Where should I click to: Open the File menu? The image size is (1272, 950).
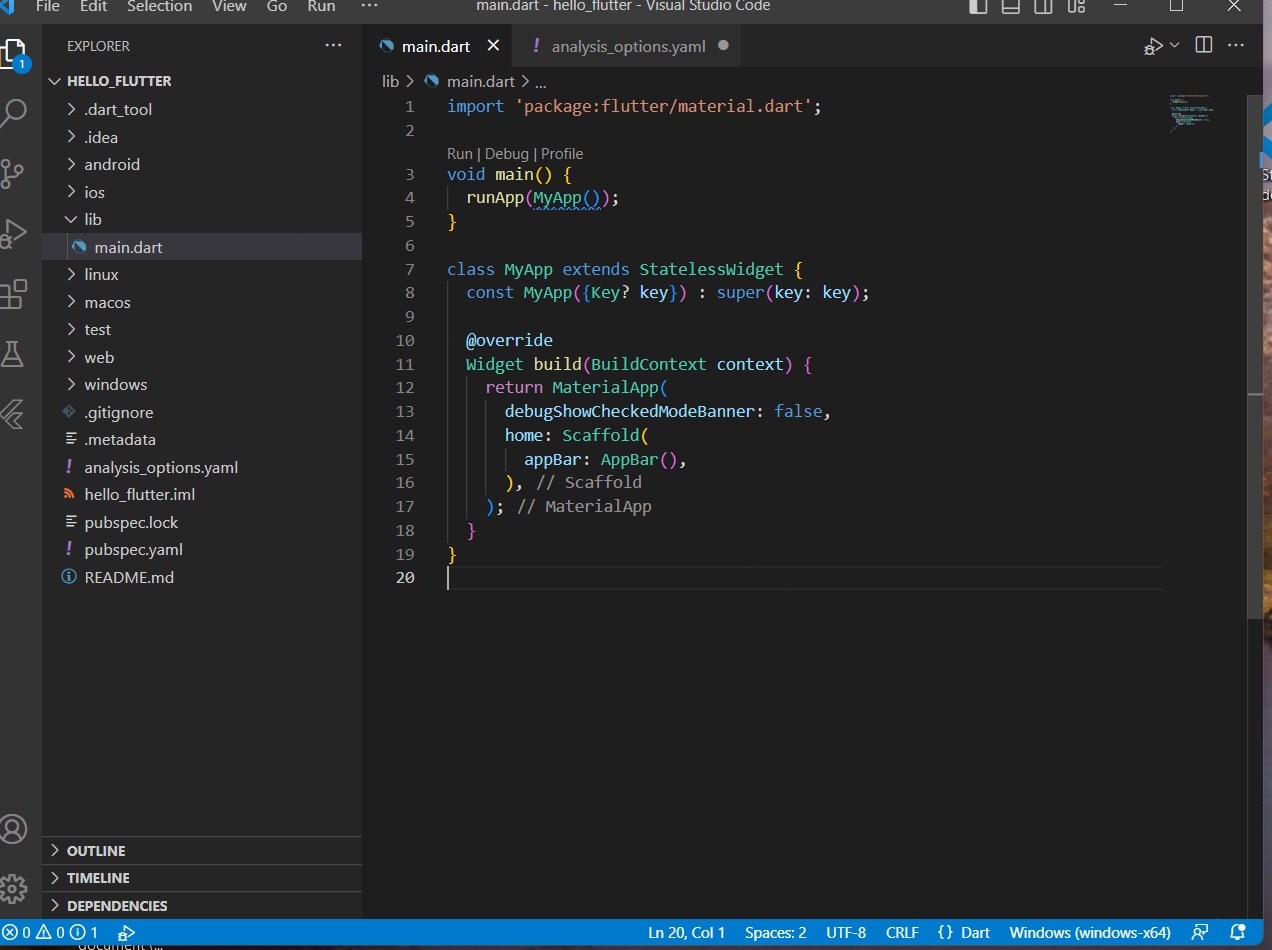click(x=47, y=6)
